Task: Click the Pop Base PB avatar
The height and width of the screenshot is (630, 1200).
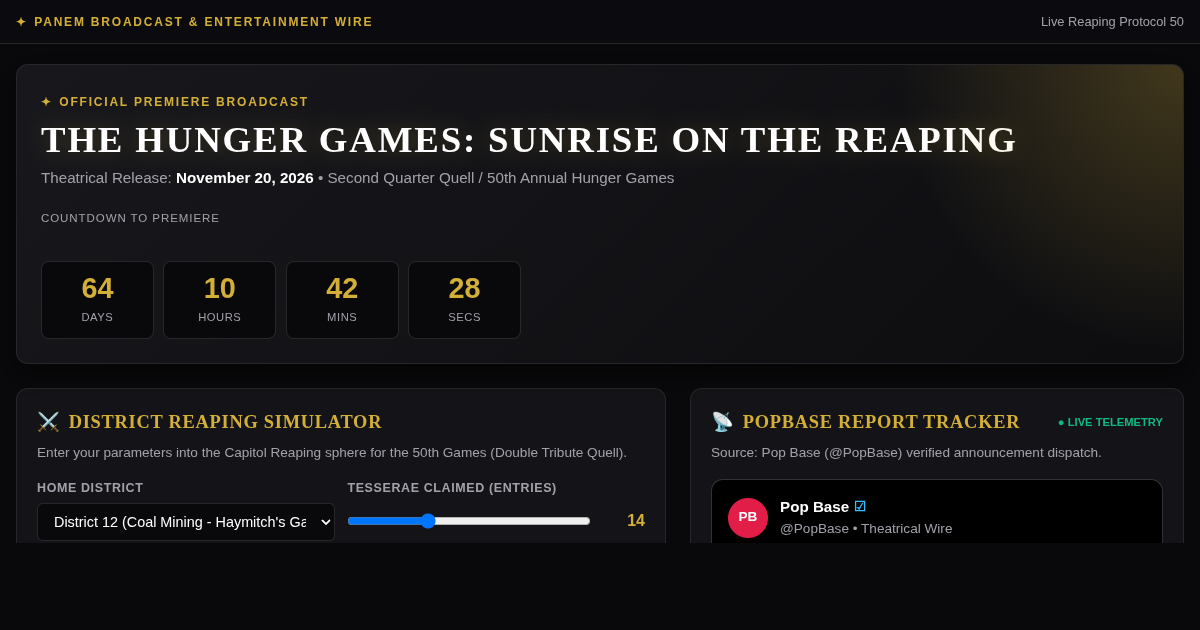Action: point(748,517)
